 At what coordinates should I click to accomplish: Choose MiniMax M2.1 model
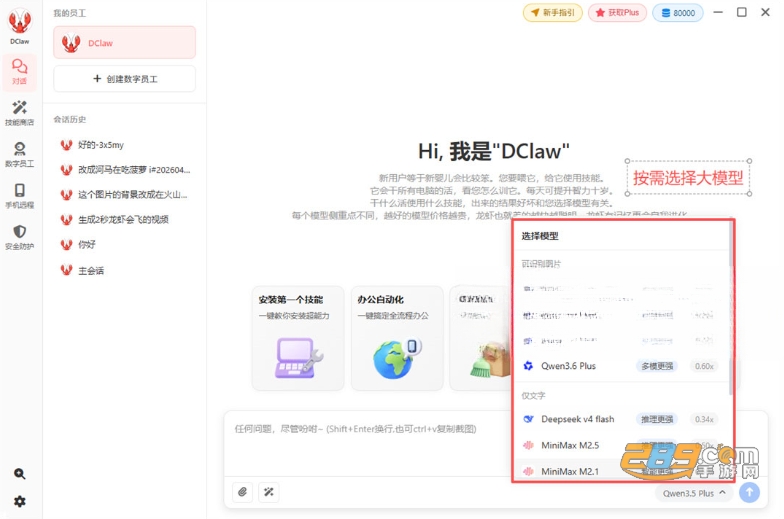(x=620, y=471)
